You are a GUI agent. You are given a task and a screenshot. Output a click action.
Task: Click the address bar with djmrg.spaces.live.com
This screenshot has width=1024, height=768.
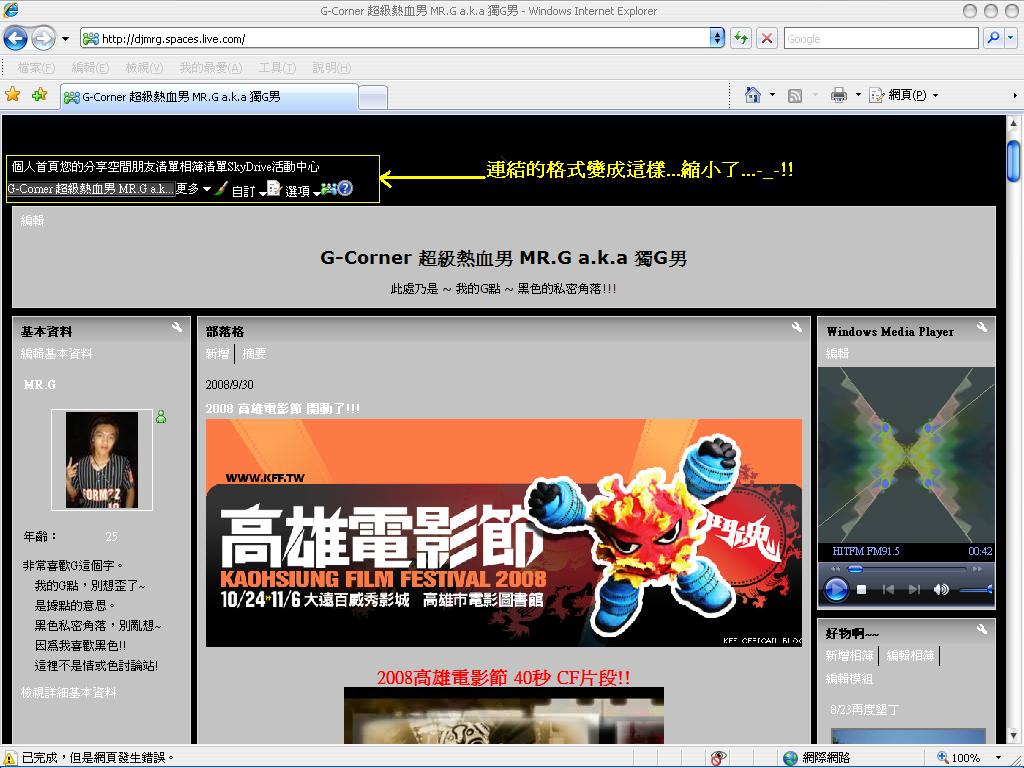(395, 39)
